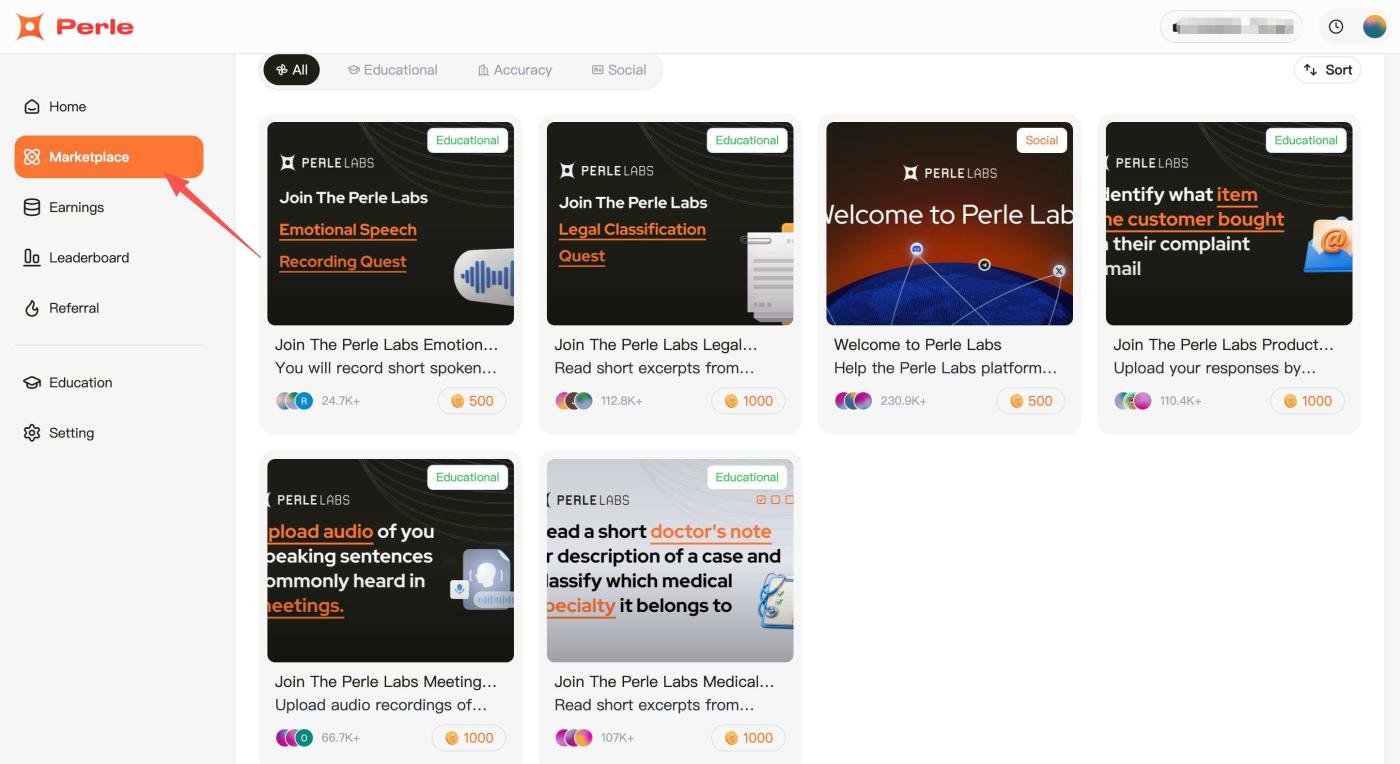Click Educational tag on Legal Classification card
This screenshot has height=764, width=1400.
coord(747,141)
